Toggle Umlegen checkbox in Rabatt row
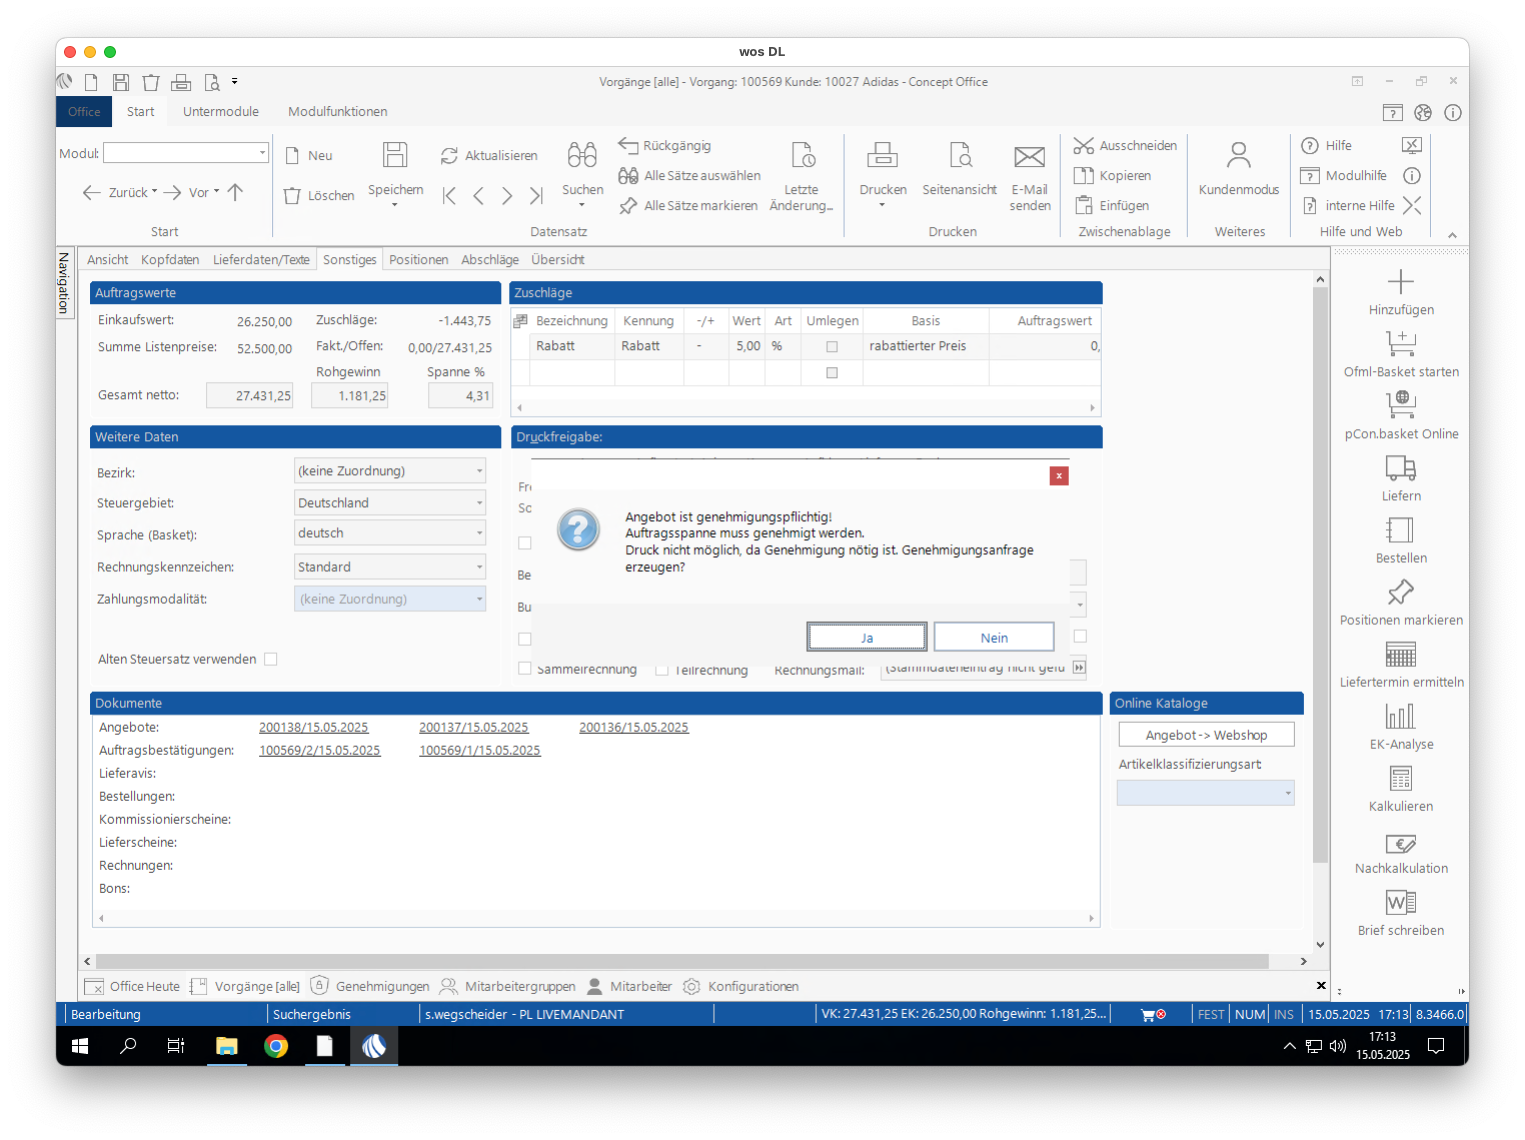Image resolution: width=1525 pixels, height=1140 pixels. click(832, 347)
